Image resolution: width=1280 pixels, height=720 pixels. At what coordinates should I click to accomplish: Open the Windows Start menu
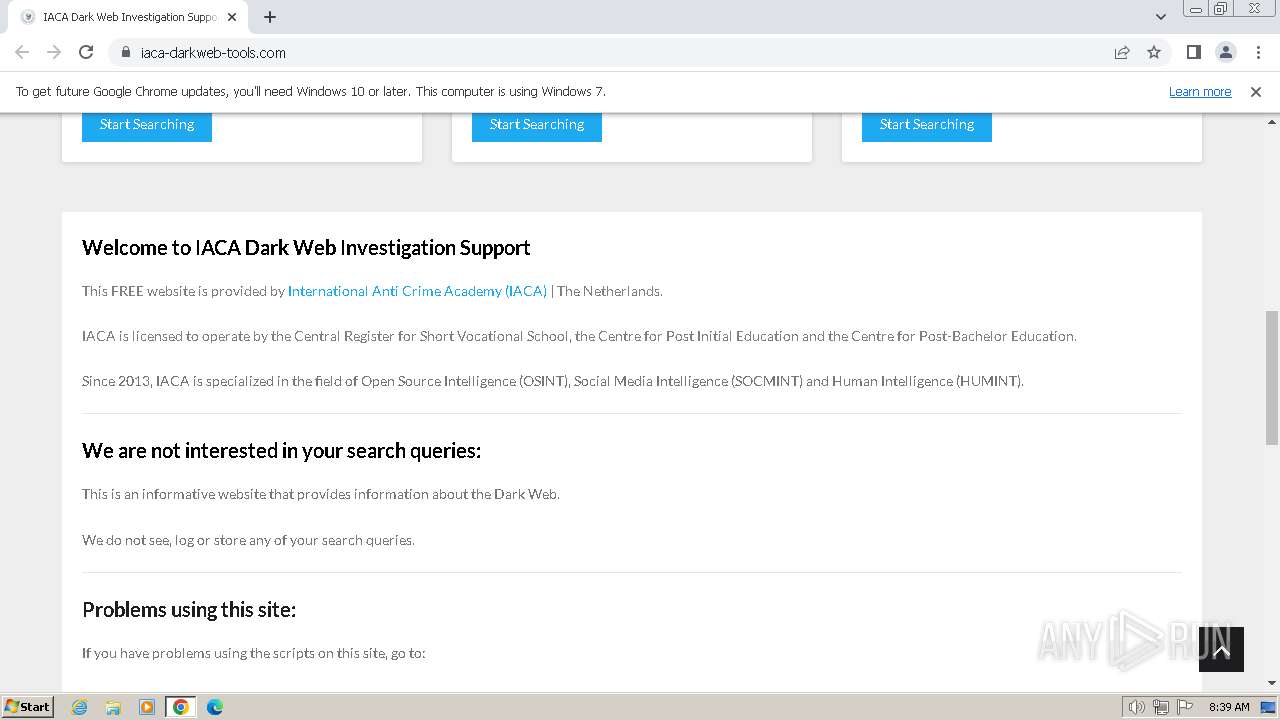pyautogui.click(x=28, y=706)
